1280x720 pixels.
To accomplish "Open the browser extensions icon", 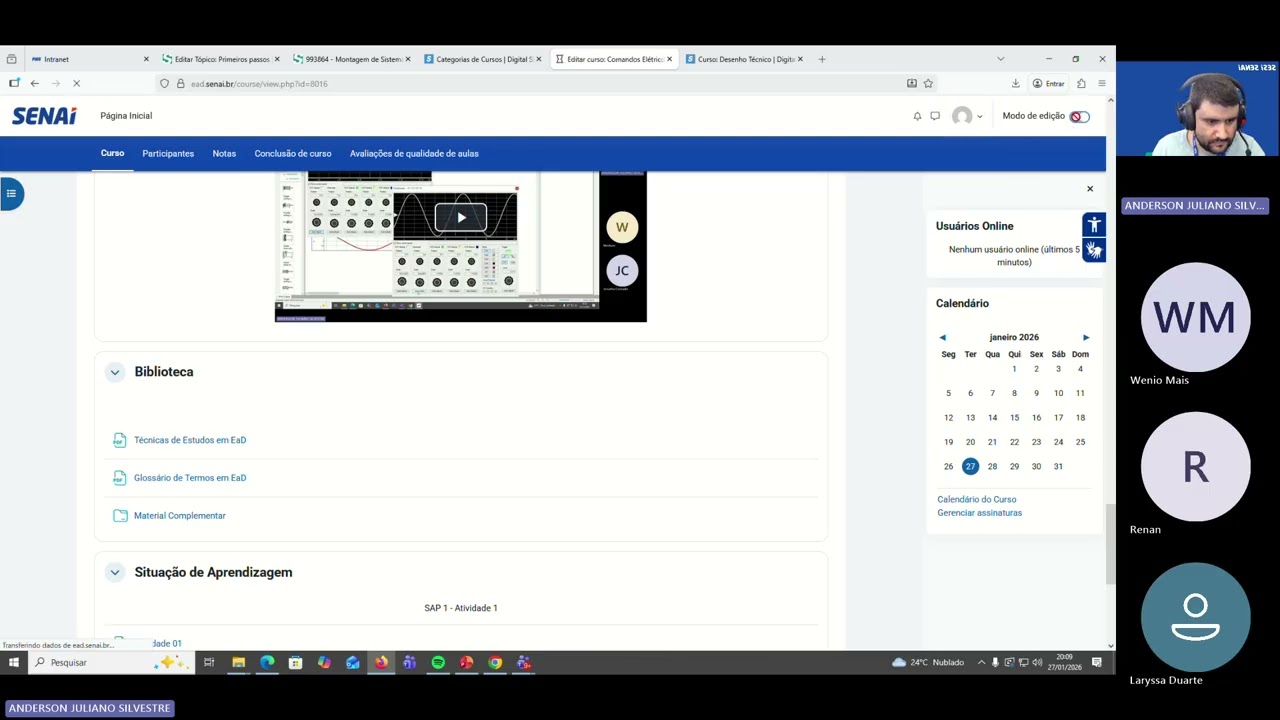I will coord(1081,84).
